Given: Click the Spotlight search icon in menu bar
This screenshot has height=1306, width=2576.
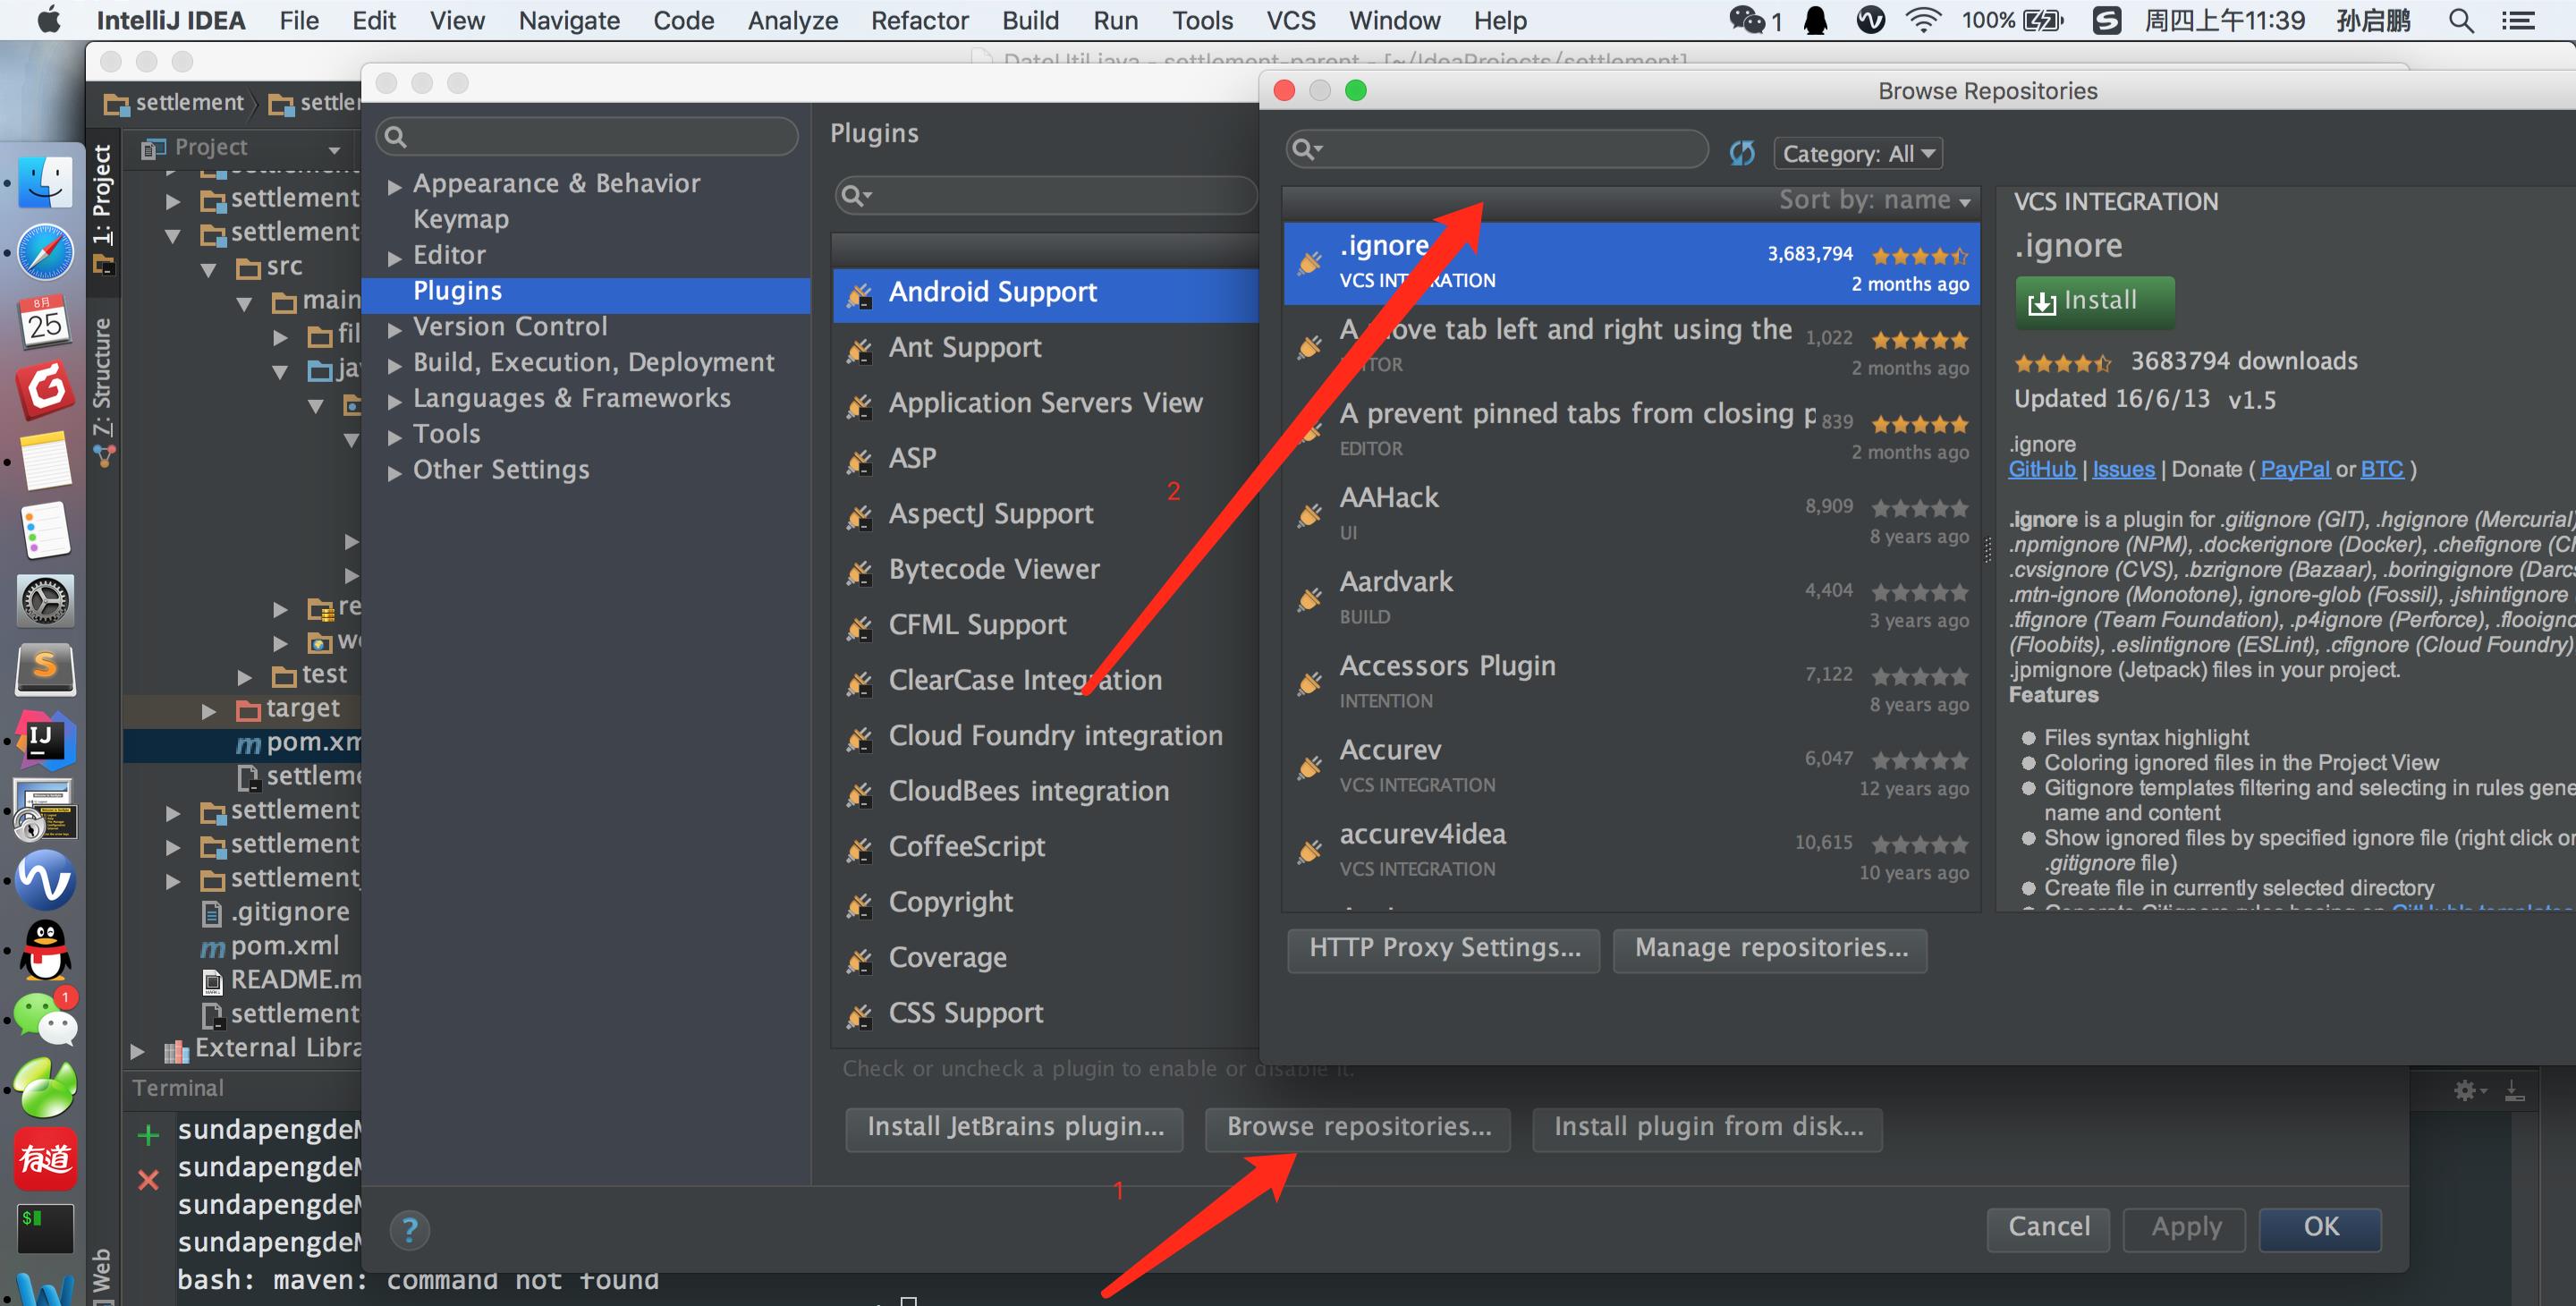Looking at the screenshot, I should coord(2461,20).
